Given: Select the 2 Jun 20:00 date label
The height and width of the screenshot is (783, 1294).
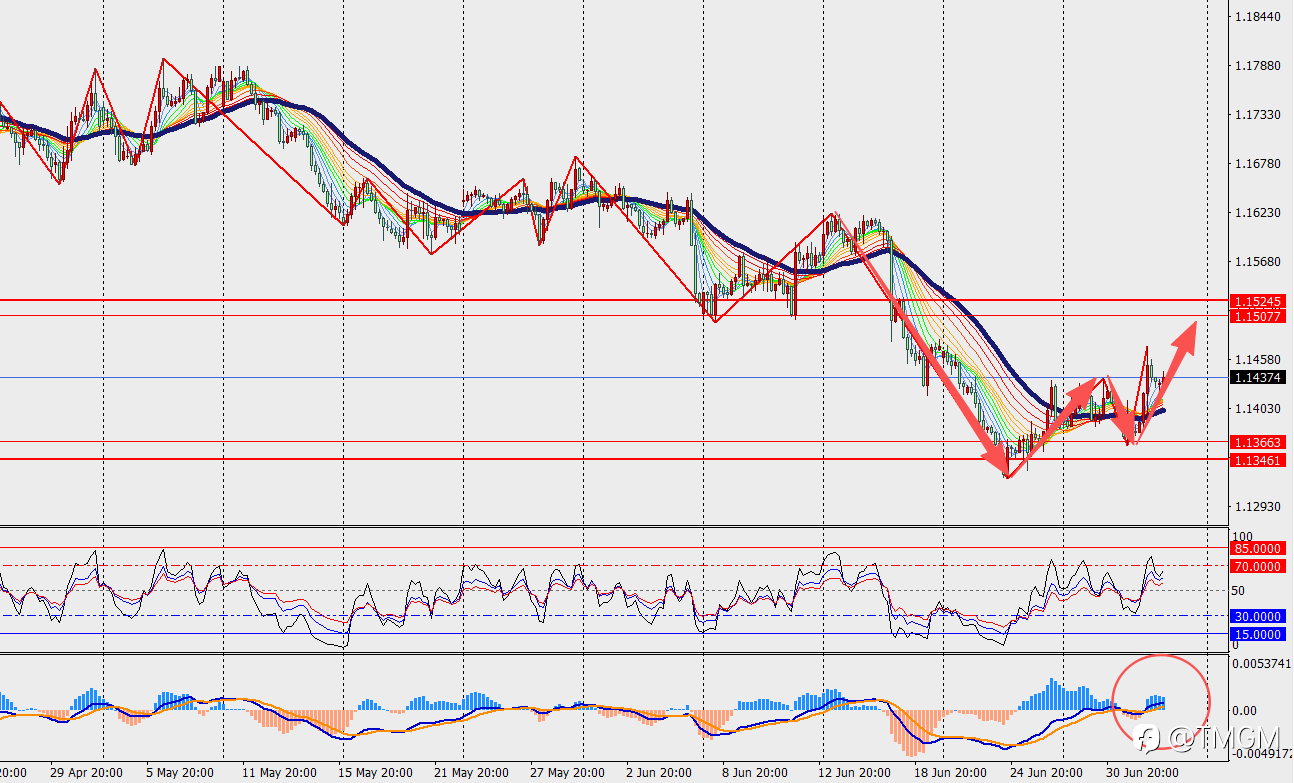Looking at the screenshot, I should tap(660, 773).
